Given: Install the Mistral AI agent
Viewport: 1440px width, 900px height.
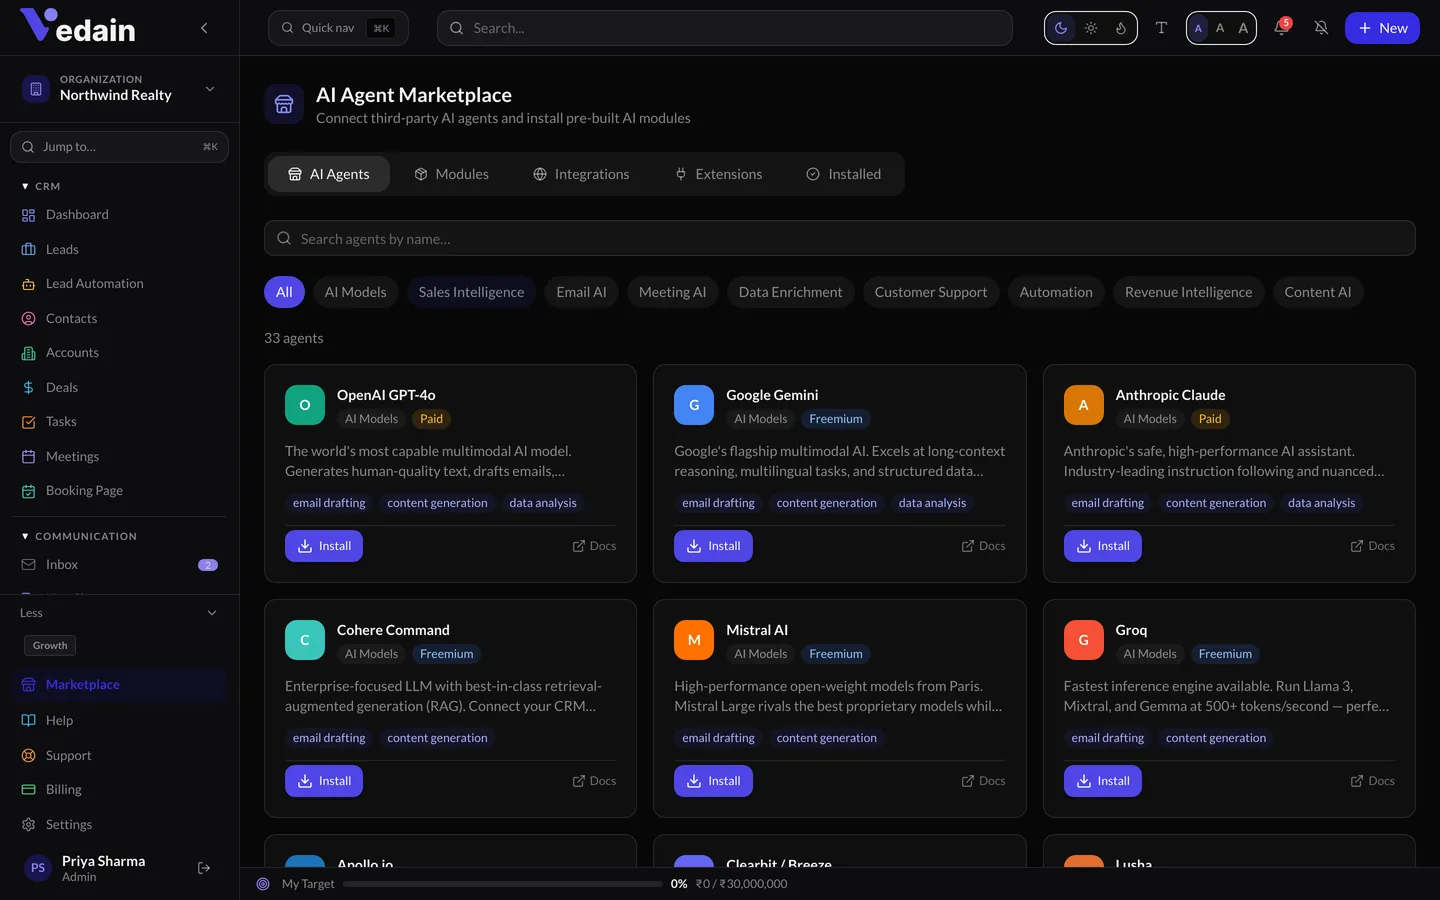Looking at the screenshot, I should click(713, 781).
